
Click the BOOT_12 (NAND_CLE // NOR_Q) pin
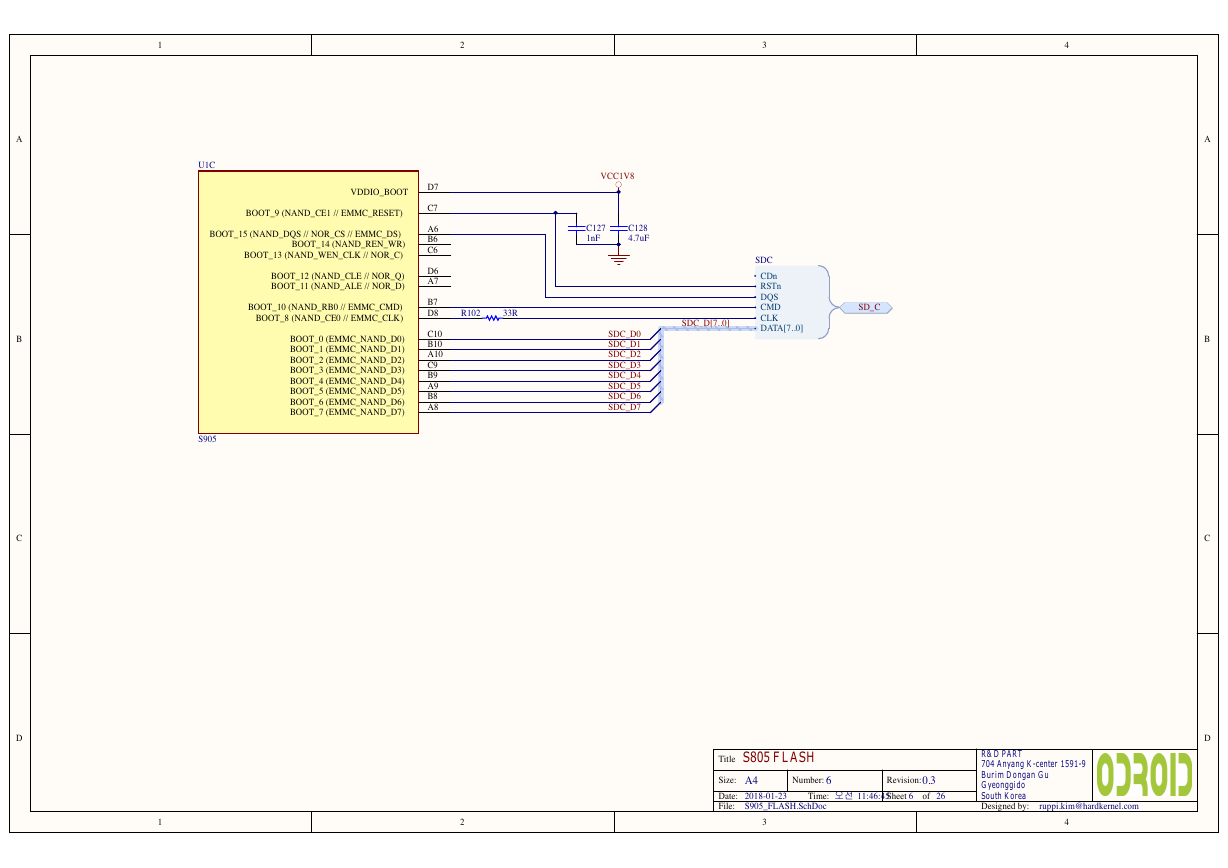pos(338,276)
